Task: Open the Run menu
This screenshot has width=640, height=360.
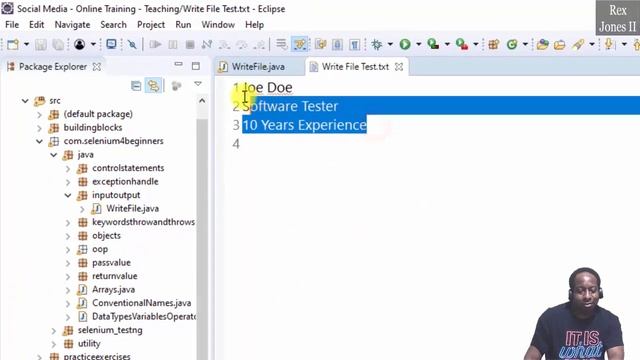Action: point(183,25)
